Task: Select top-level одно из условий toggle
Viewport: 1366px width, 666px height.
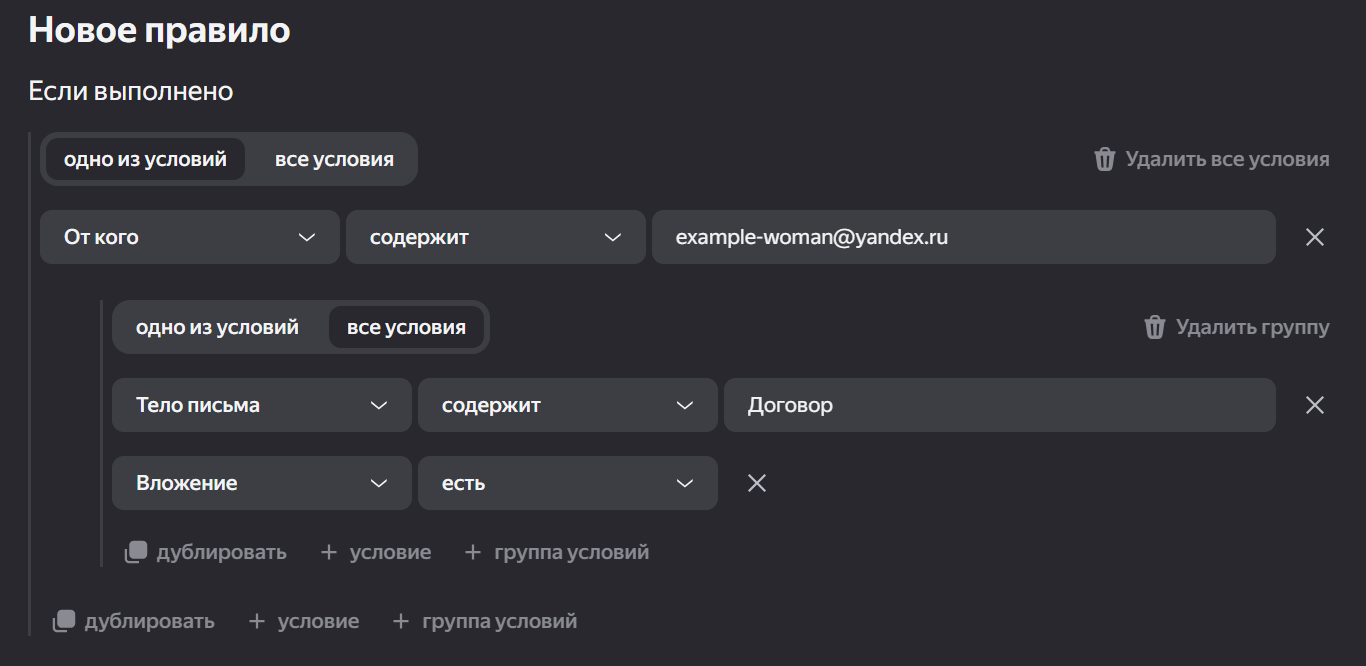Action: point(145,159)
